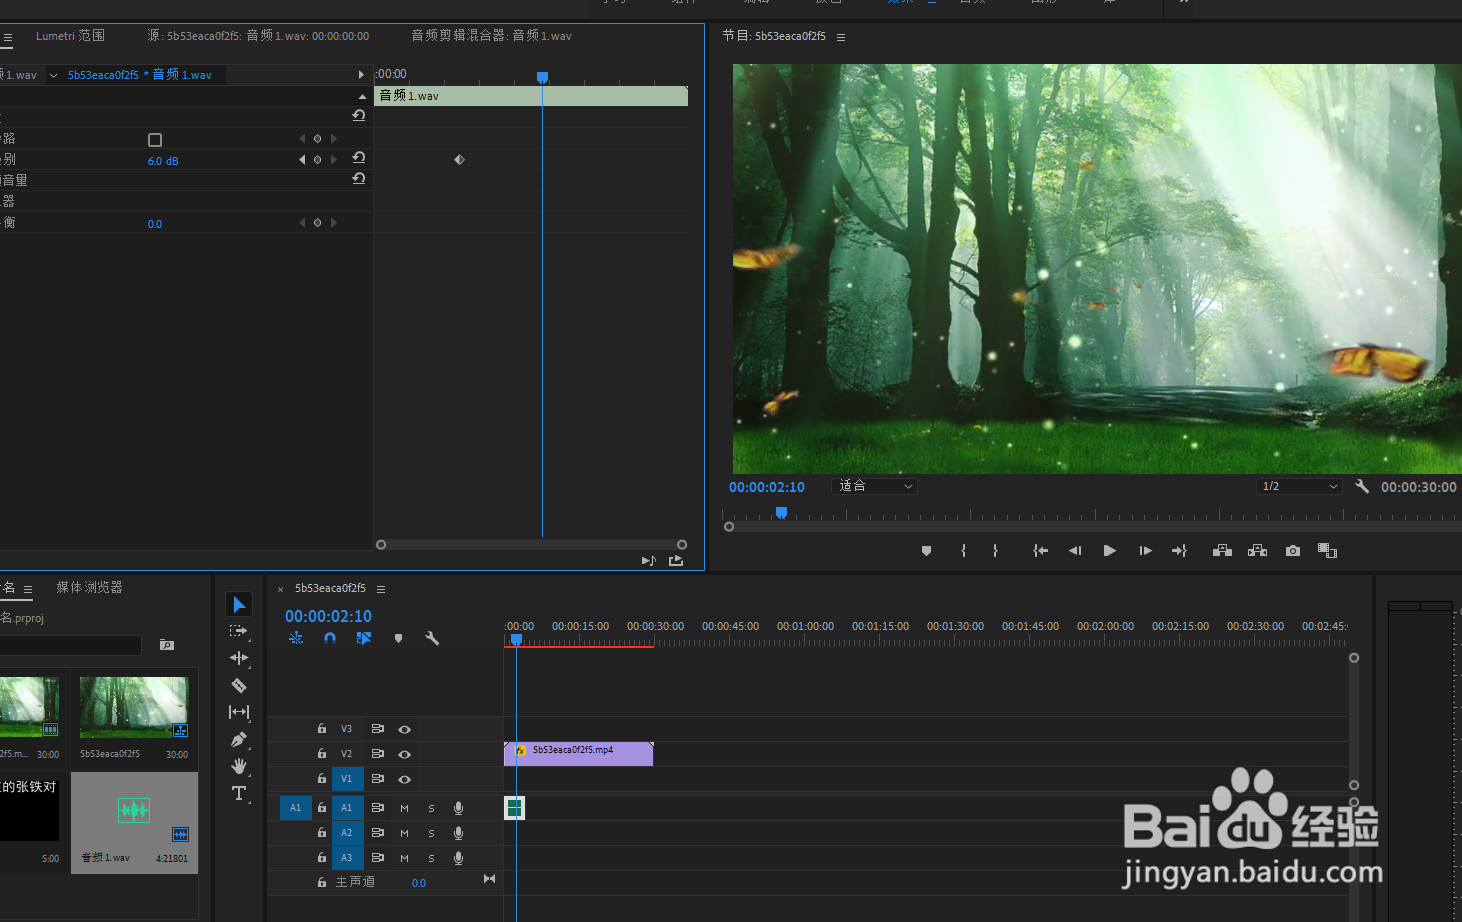Step back one frame

point(1075,551)
